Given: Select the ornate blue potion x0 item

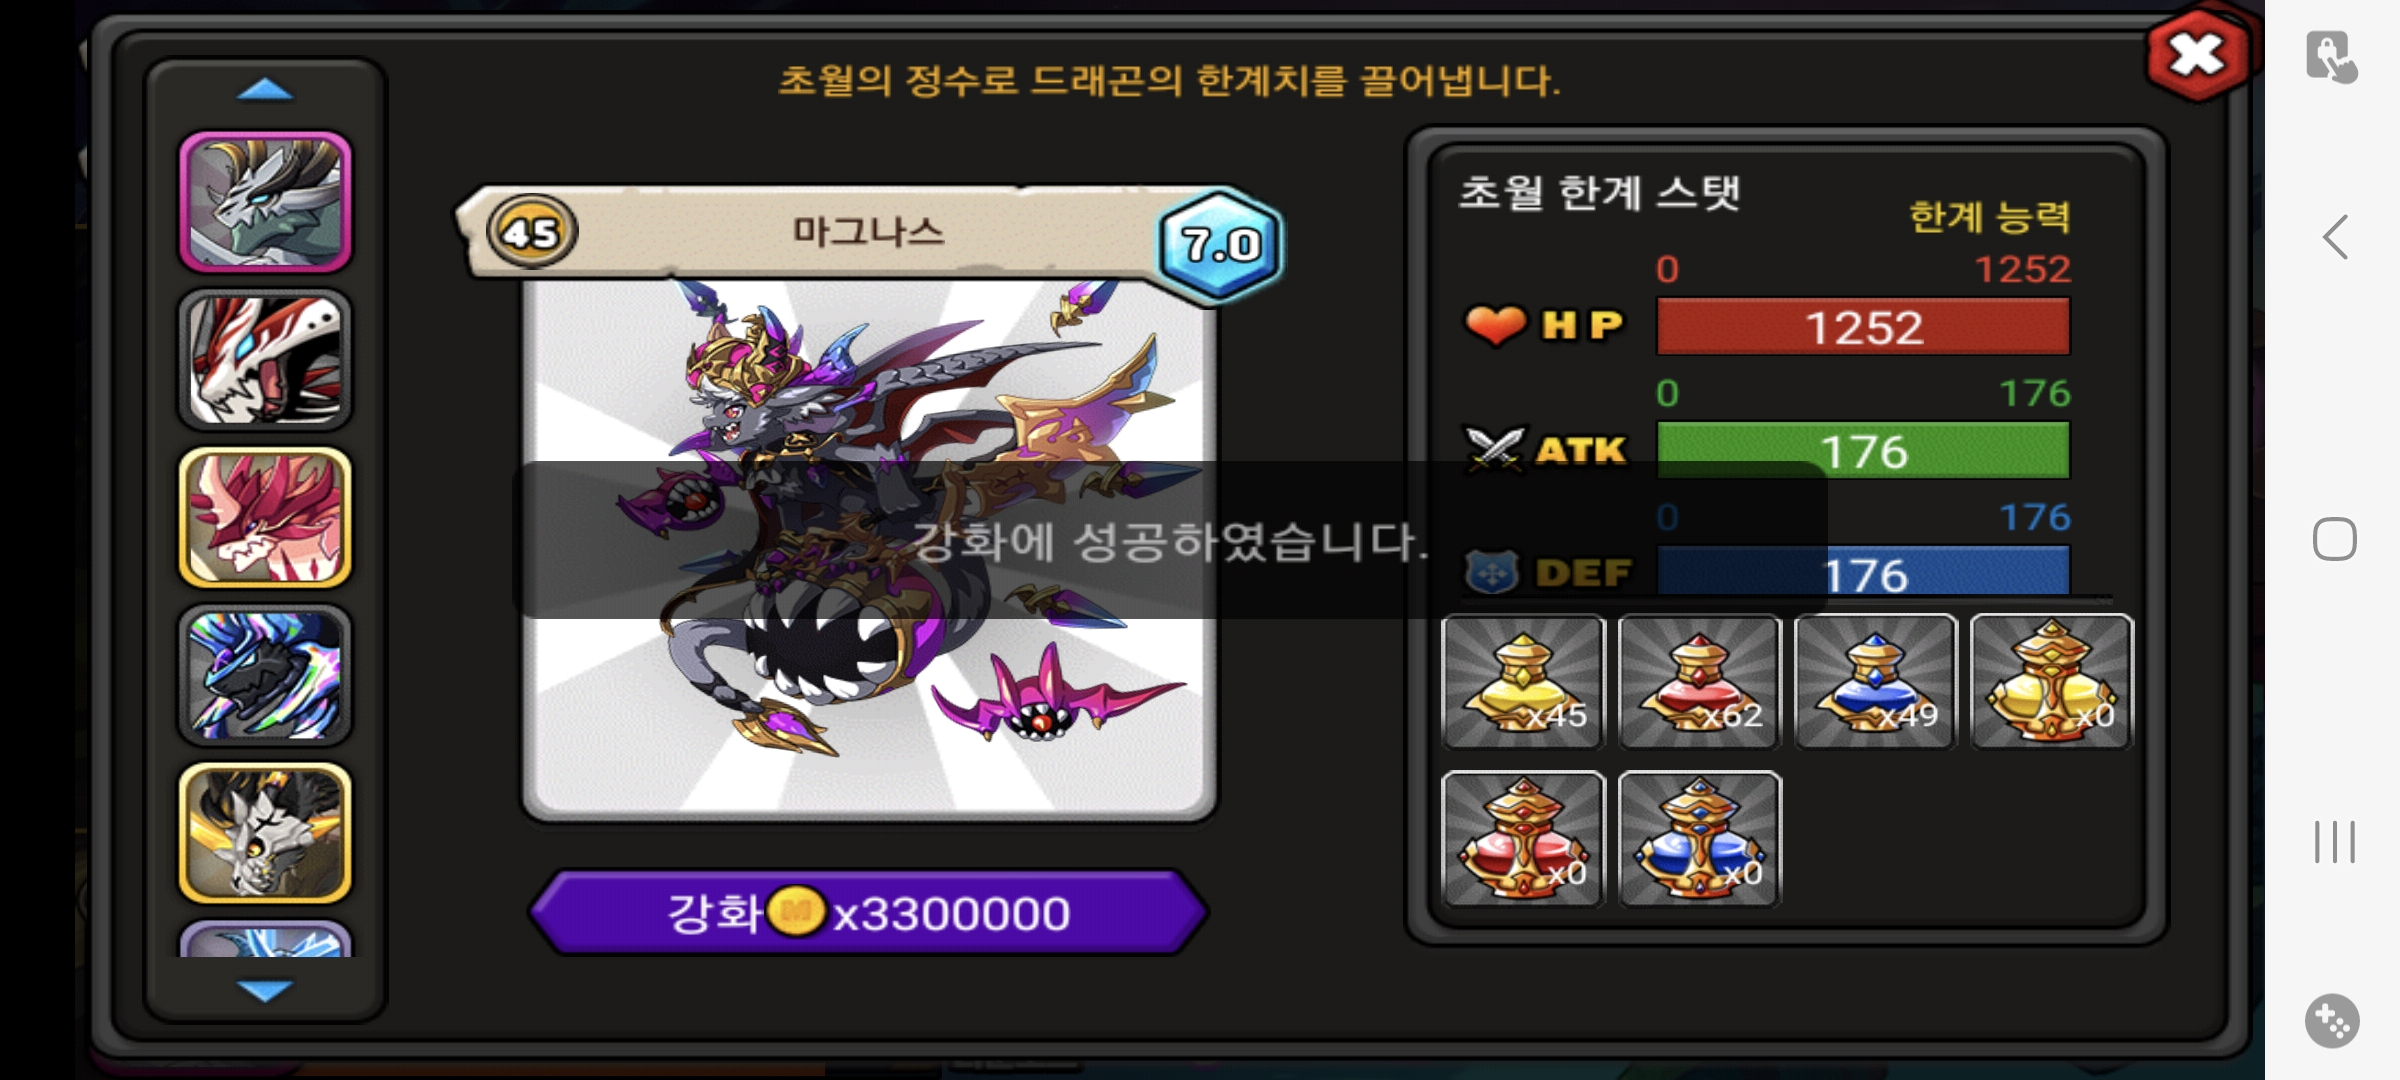Looking at the screenshot, I should pos(1699,839).
